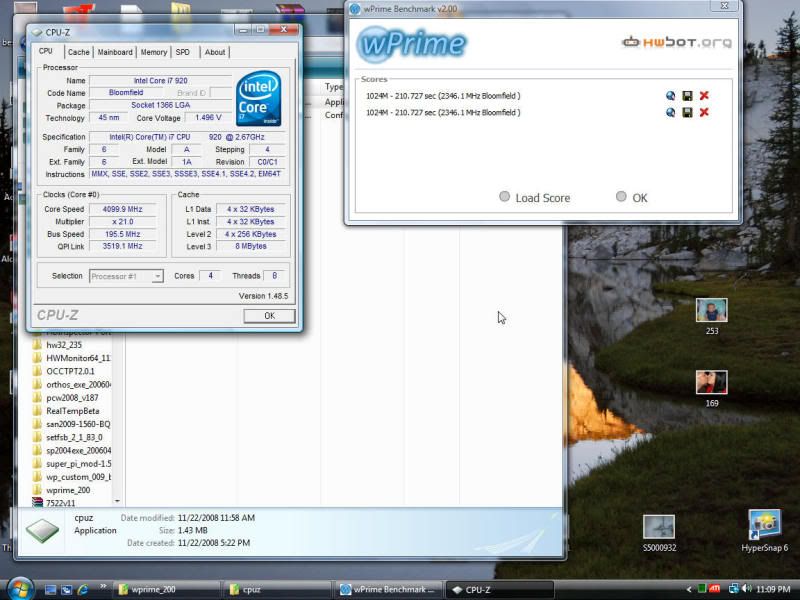
Task: Switch to the Cache tab in CPU-Z
Action: pyautogui.click(x=79, y=52)
